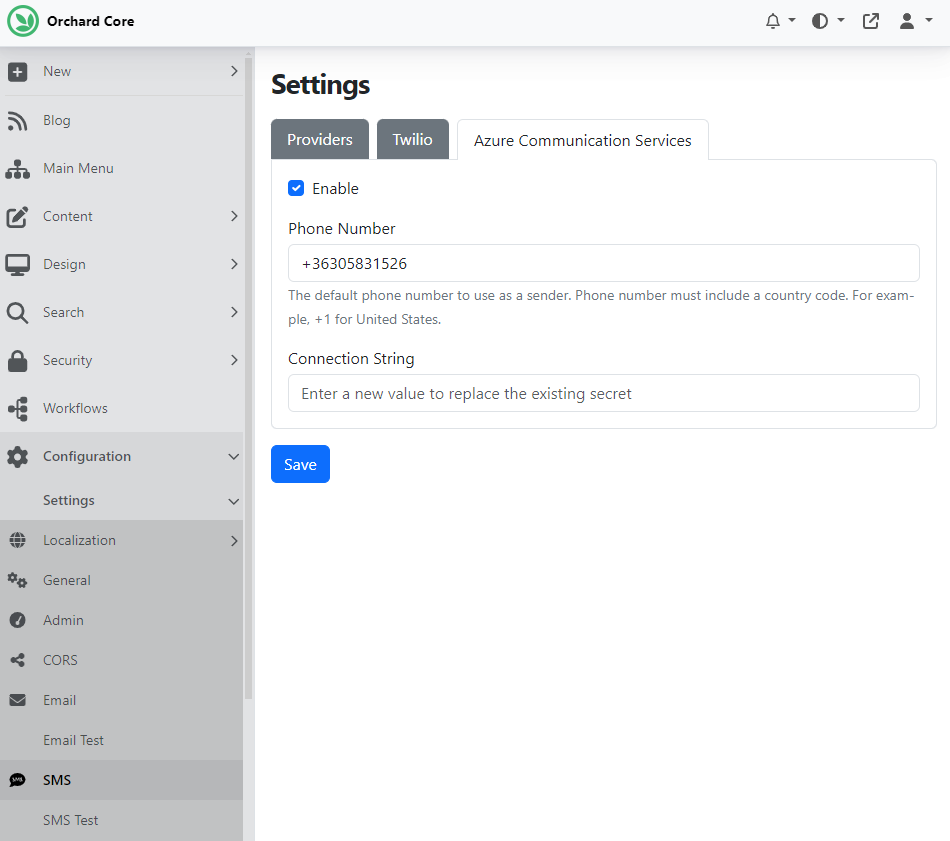Open CORS settings menu item
The image size is (950, 841).
[x=122, y=660]
